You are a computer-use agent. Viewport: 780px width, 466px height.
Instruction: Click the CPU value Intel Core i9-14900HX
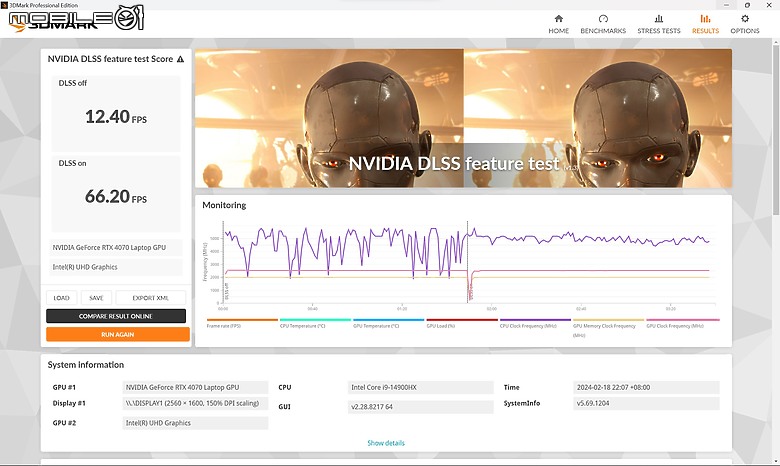point(420,387)
